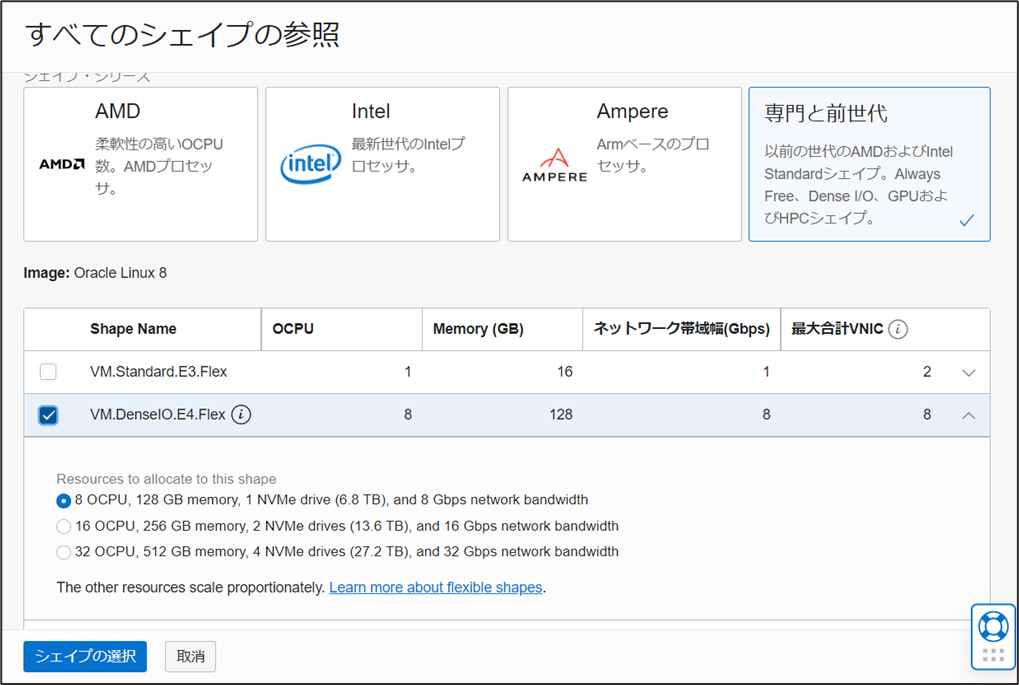Choose 32 OCPU, 512 GB memory option
Screen dimensions: 1019x685
(64, 553)
